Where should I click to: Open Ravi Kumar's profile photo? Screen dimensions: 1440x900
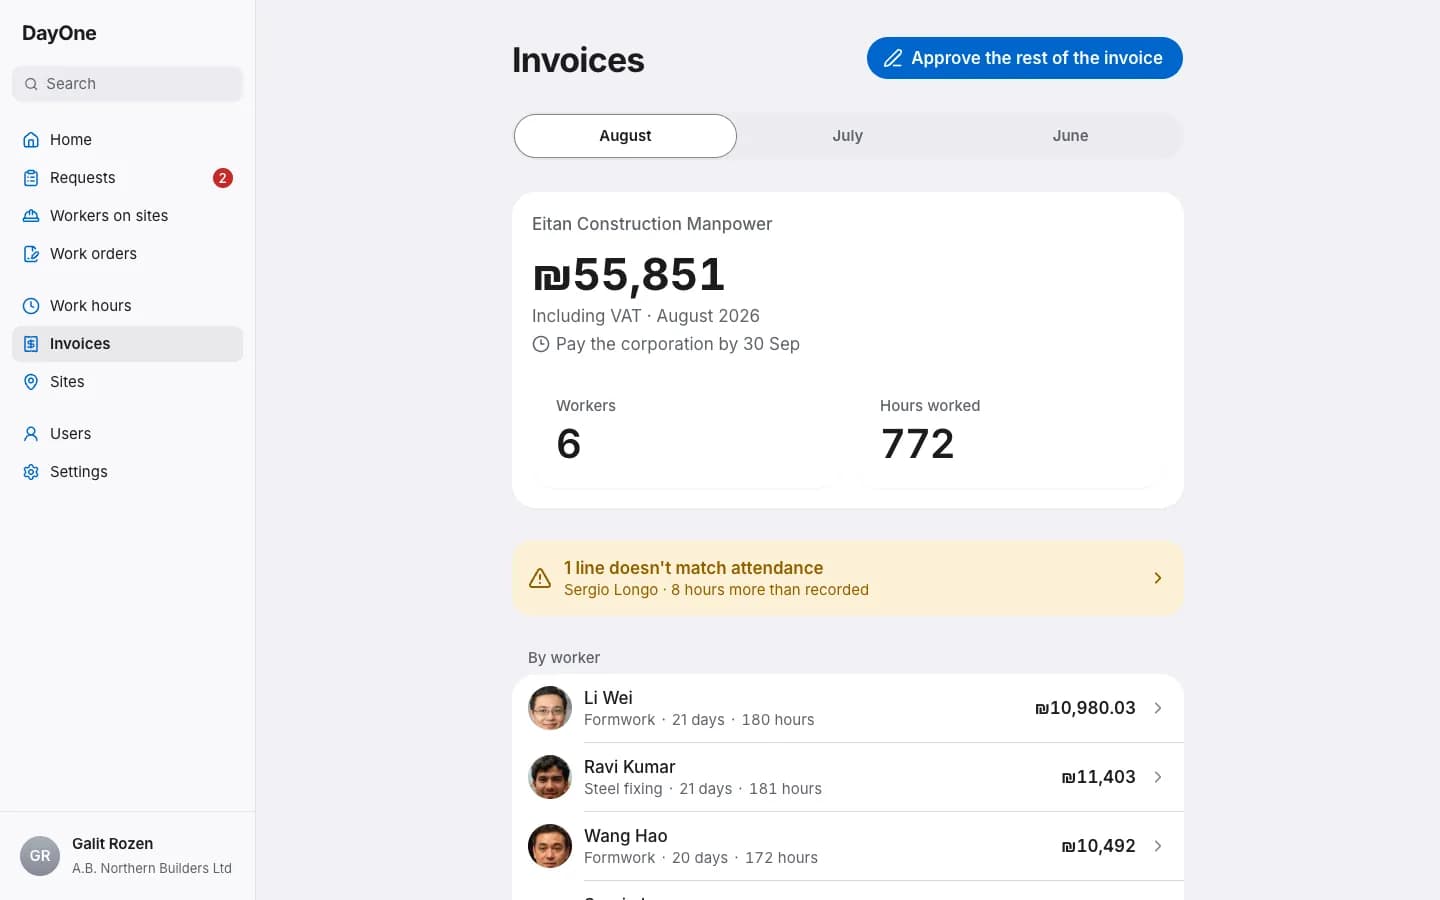550,777
